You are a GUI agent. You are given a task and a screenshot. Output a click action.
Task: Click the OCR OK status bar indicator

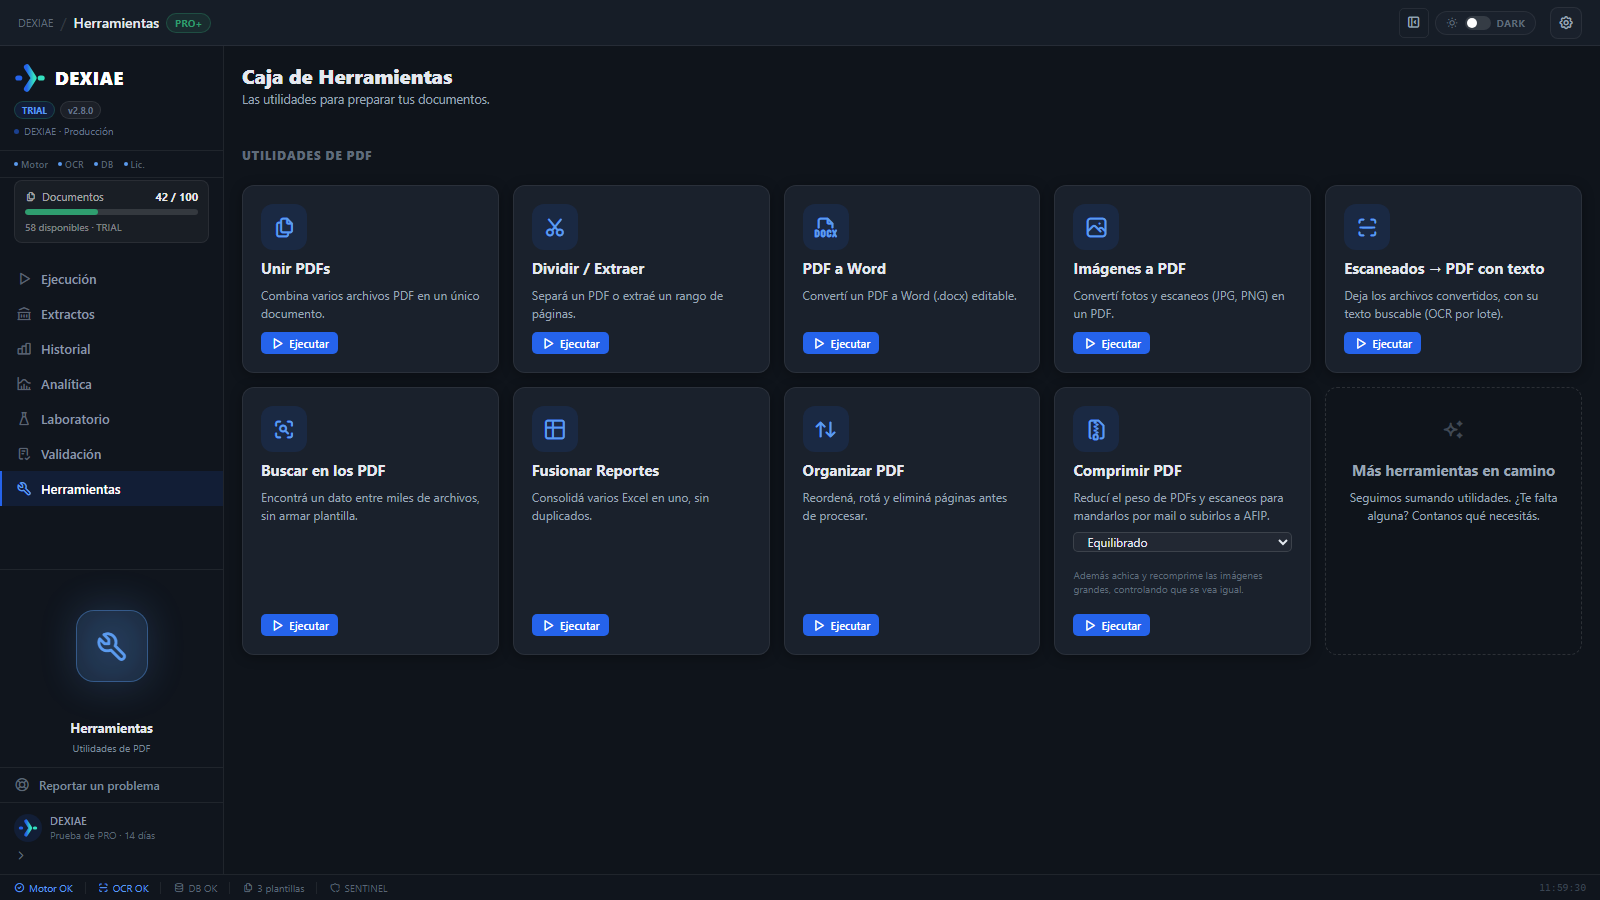click(x=124, y=888)
